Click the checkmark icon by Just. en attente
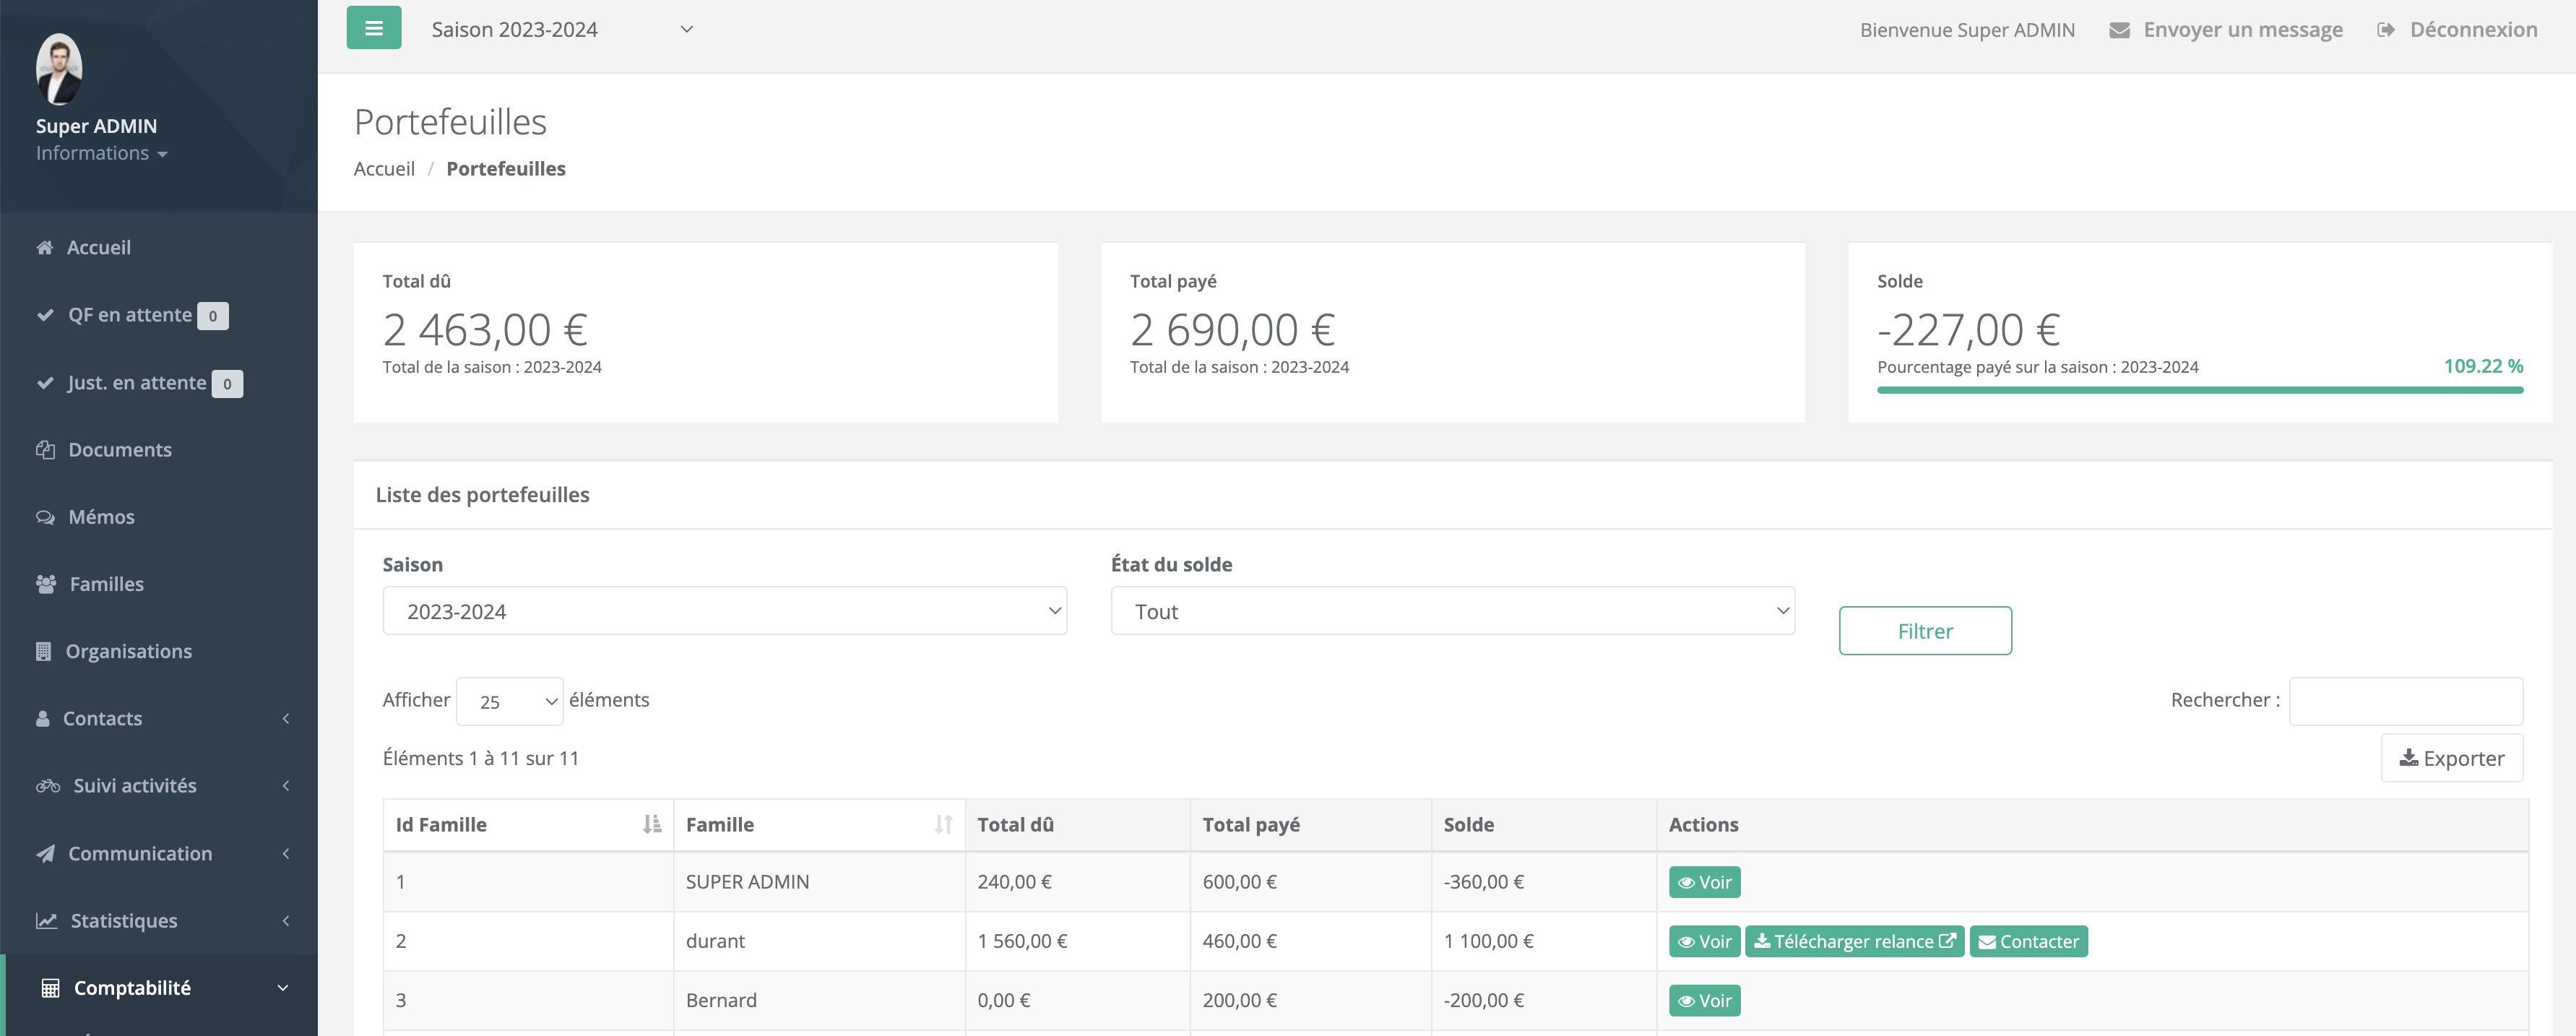This screenshot has height=1036, width=2576. pyautogui.click(x=45, y=383)
